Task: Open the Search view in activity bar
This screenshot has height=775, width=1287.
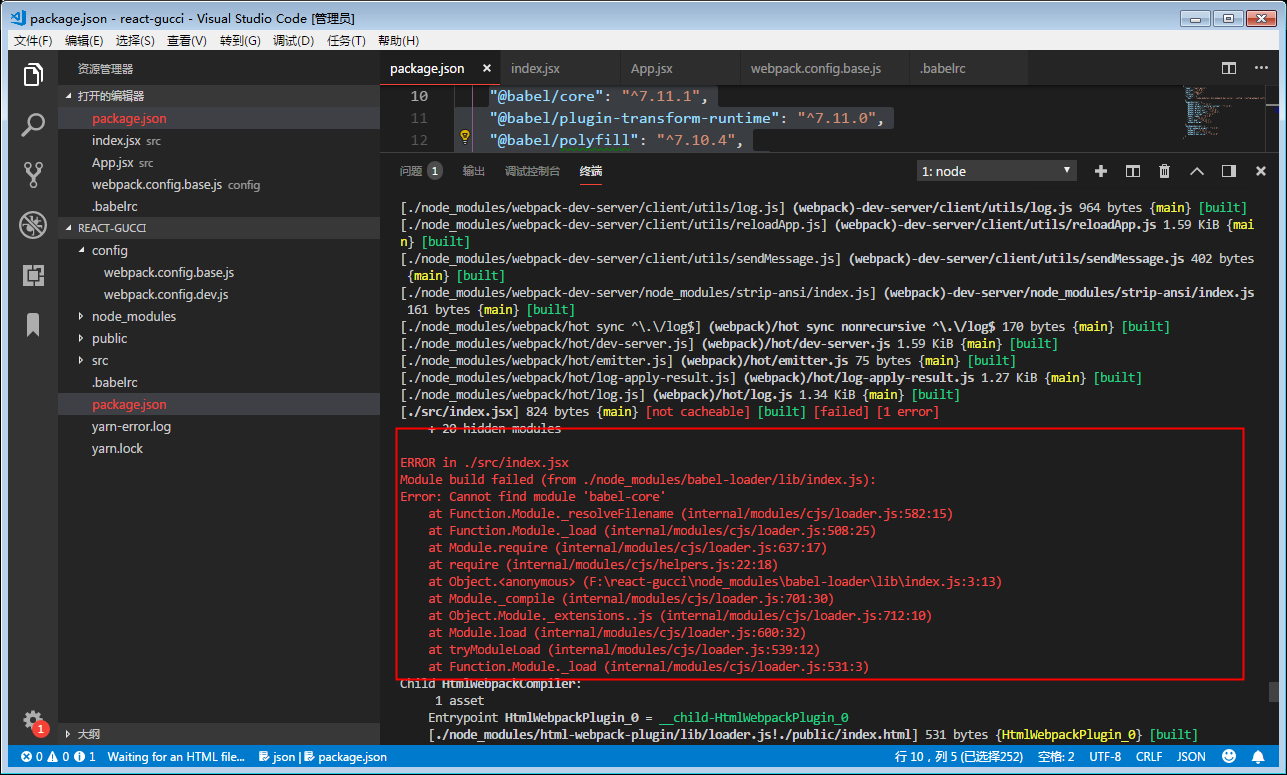Action: [x=34, y=125]
